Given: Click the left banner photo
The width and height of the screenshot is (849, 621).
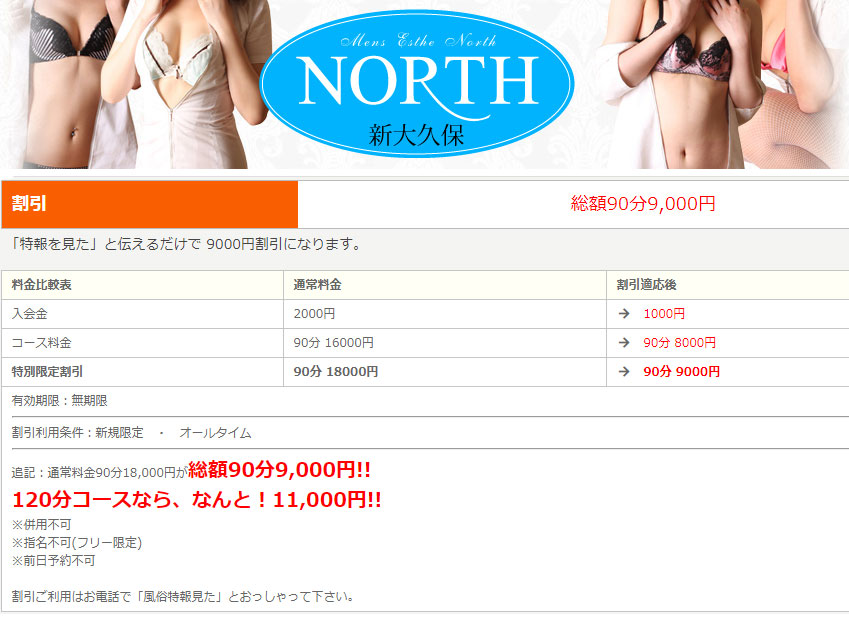Looking at the screenshot, I should click(x=135, y=84).
